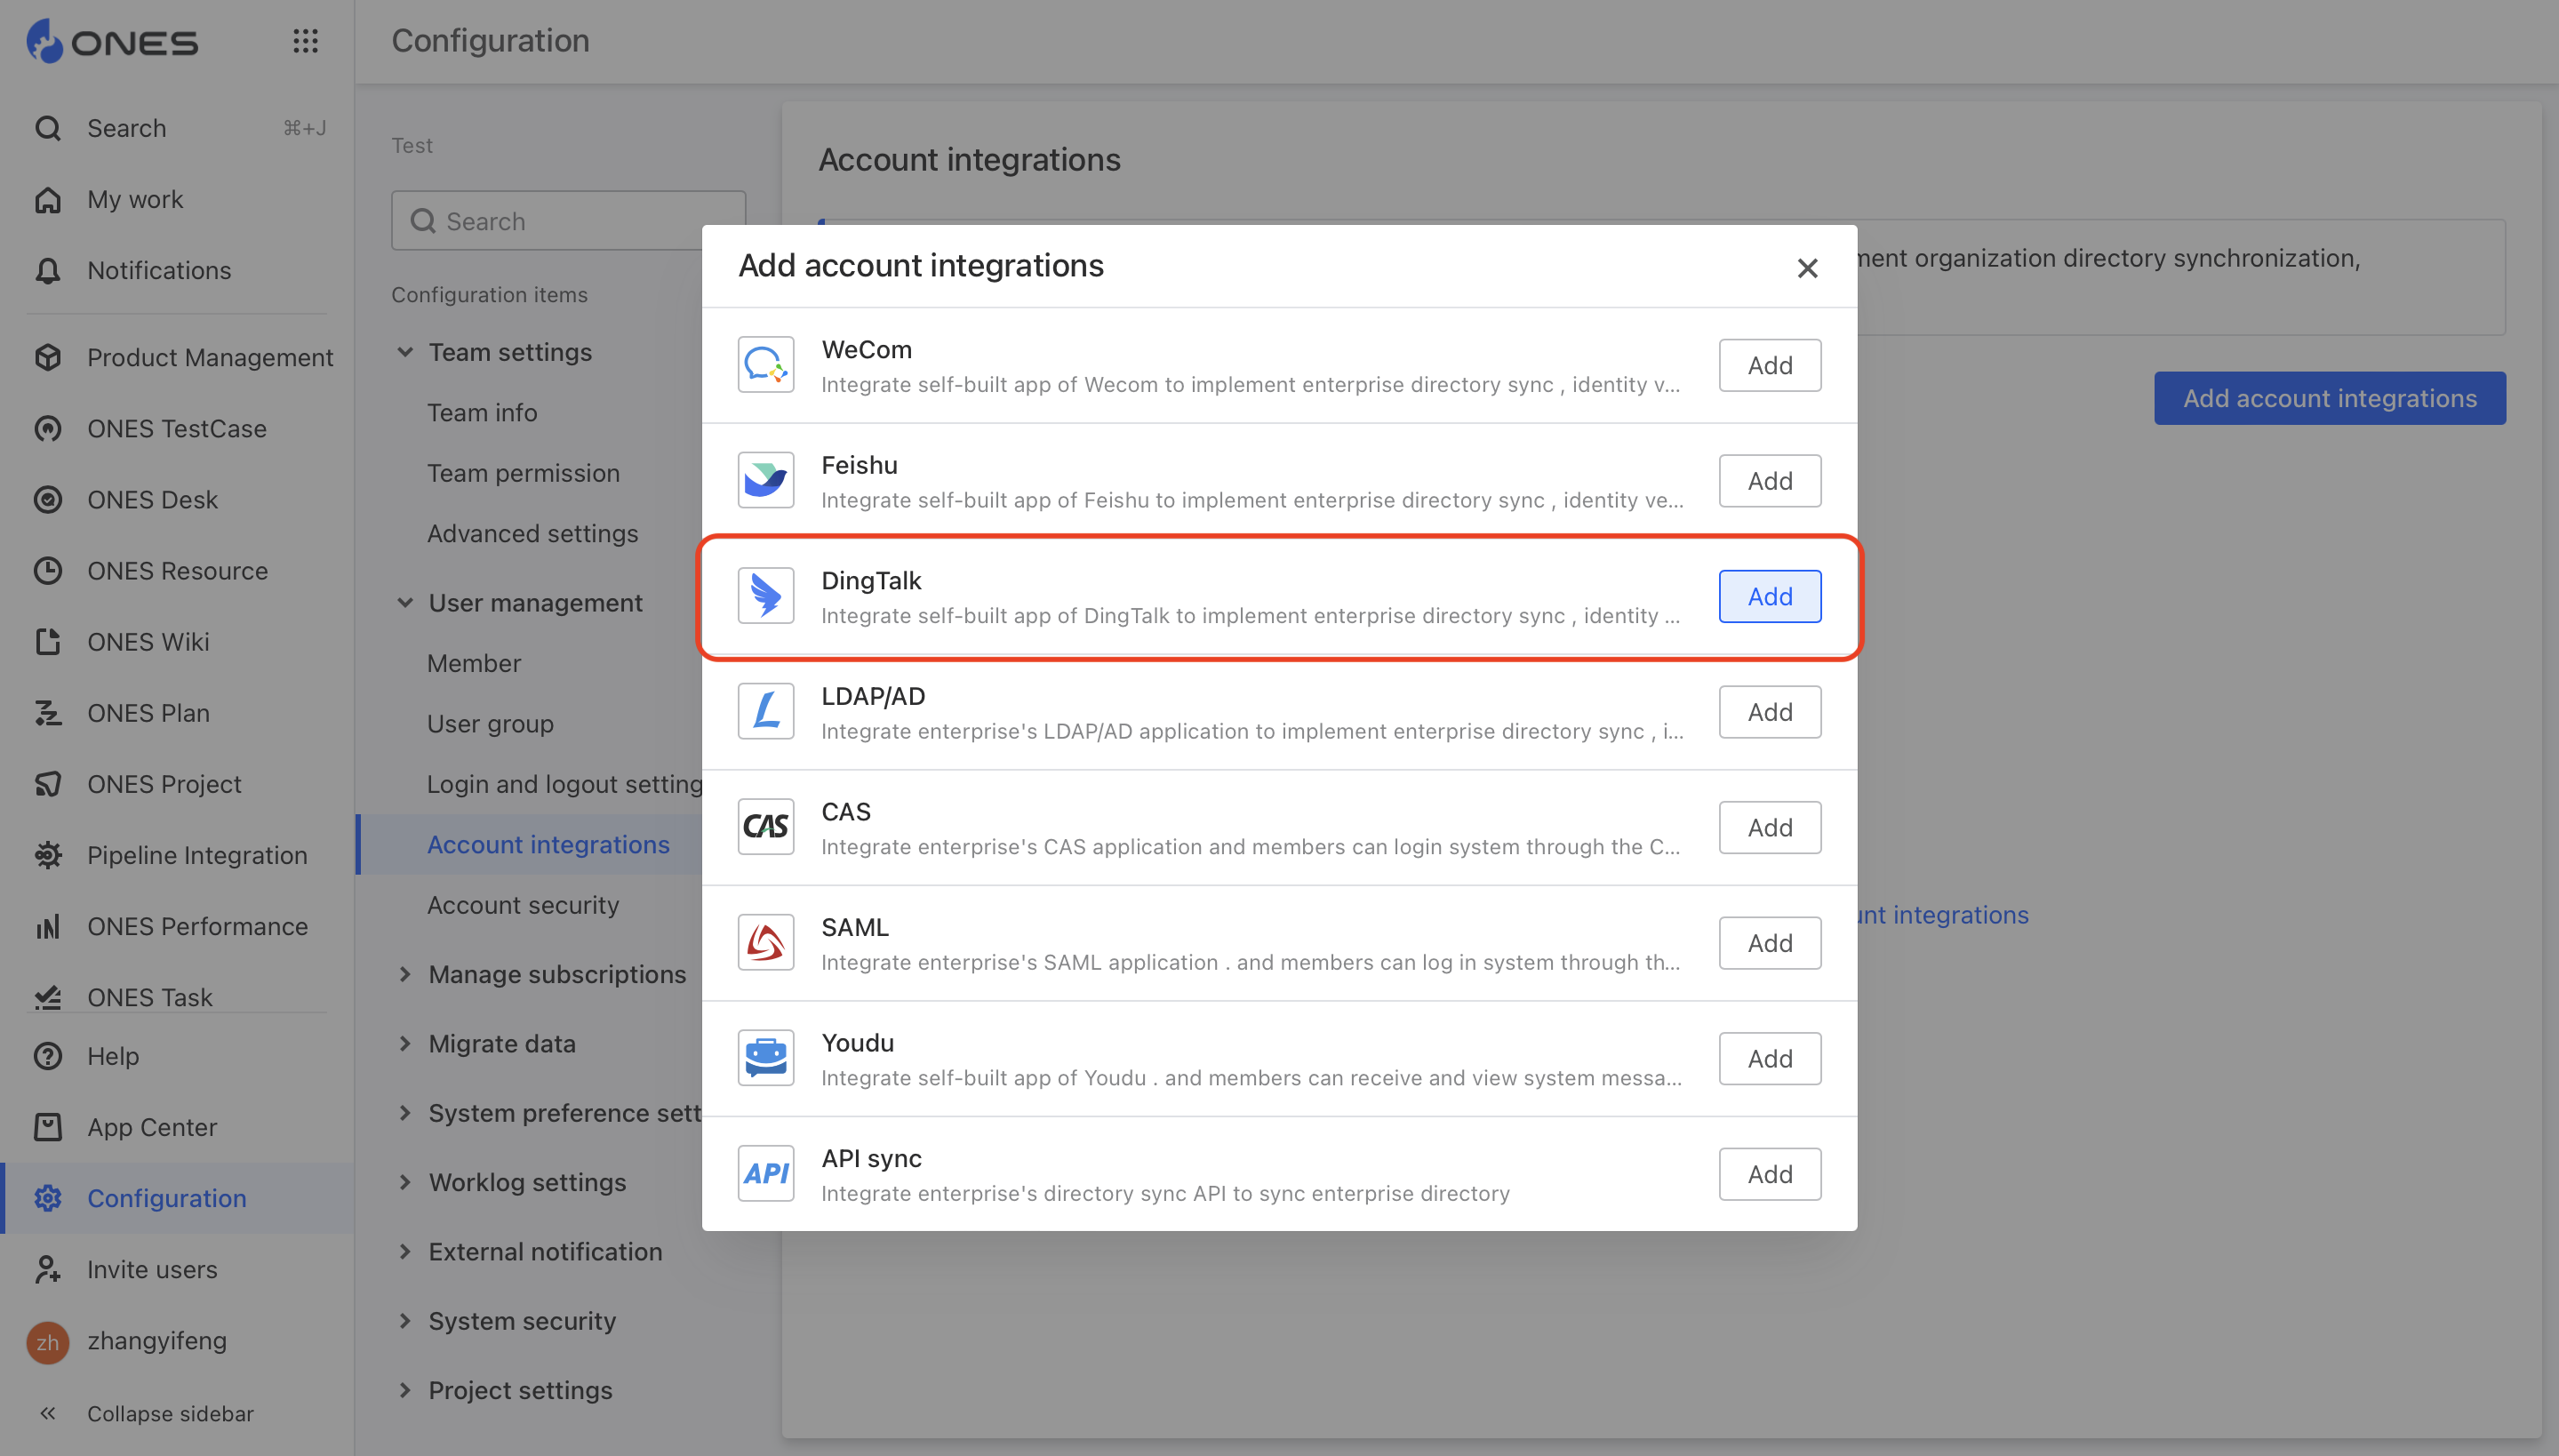Add the WeCom integration

[1770, 365]
